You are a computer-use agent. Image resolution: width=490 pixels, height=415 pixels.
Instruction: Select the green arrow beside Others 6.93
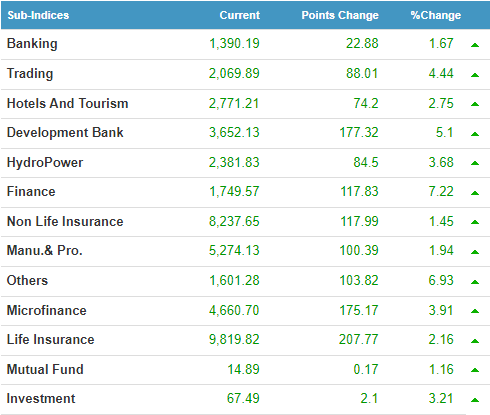click(475, 282)
